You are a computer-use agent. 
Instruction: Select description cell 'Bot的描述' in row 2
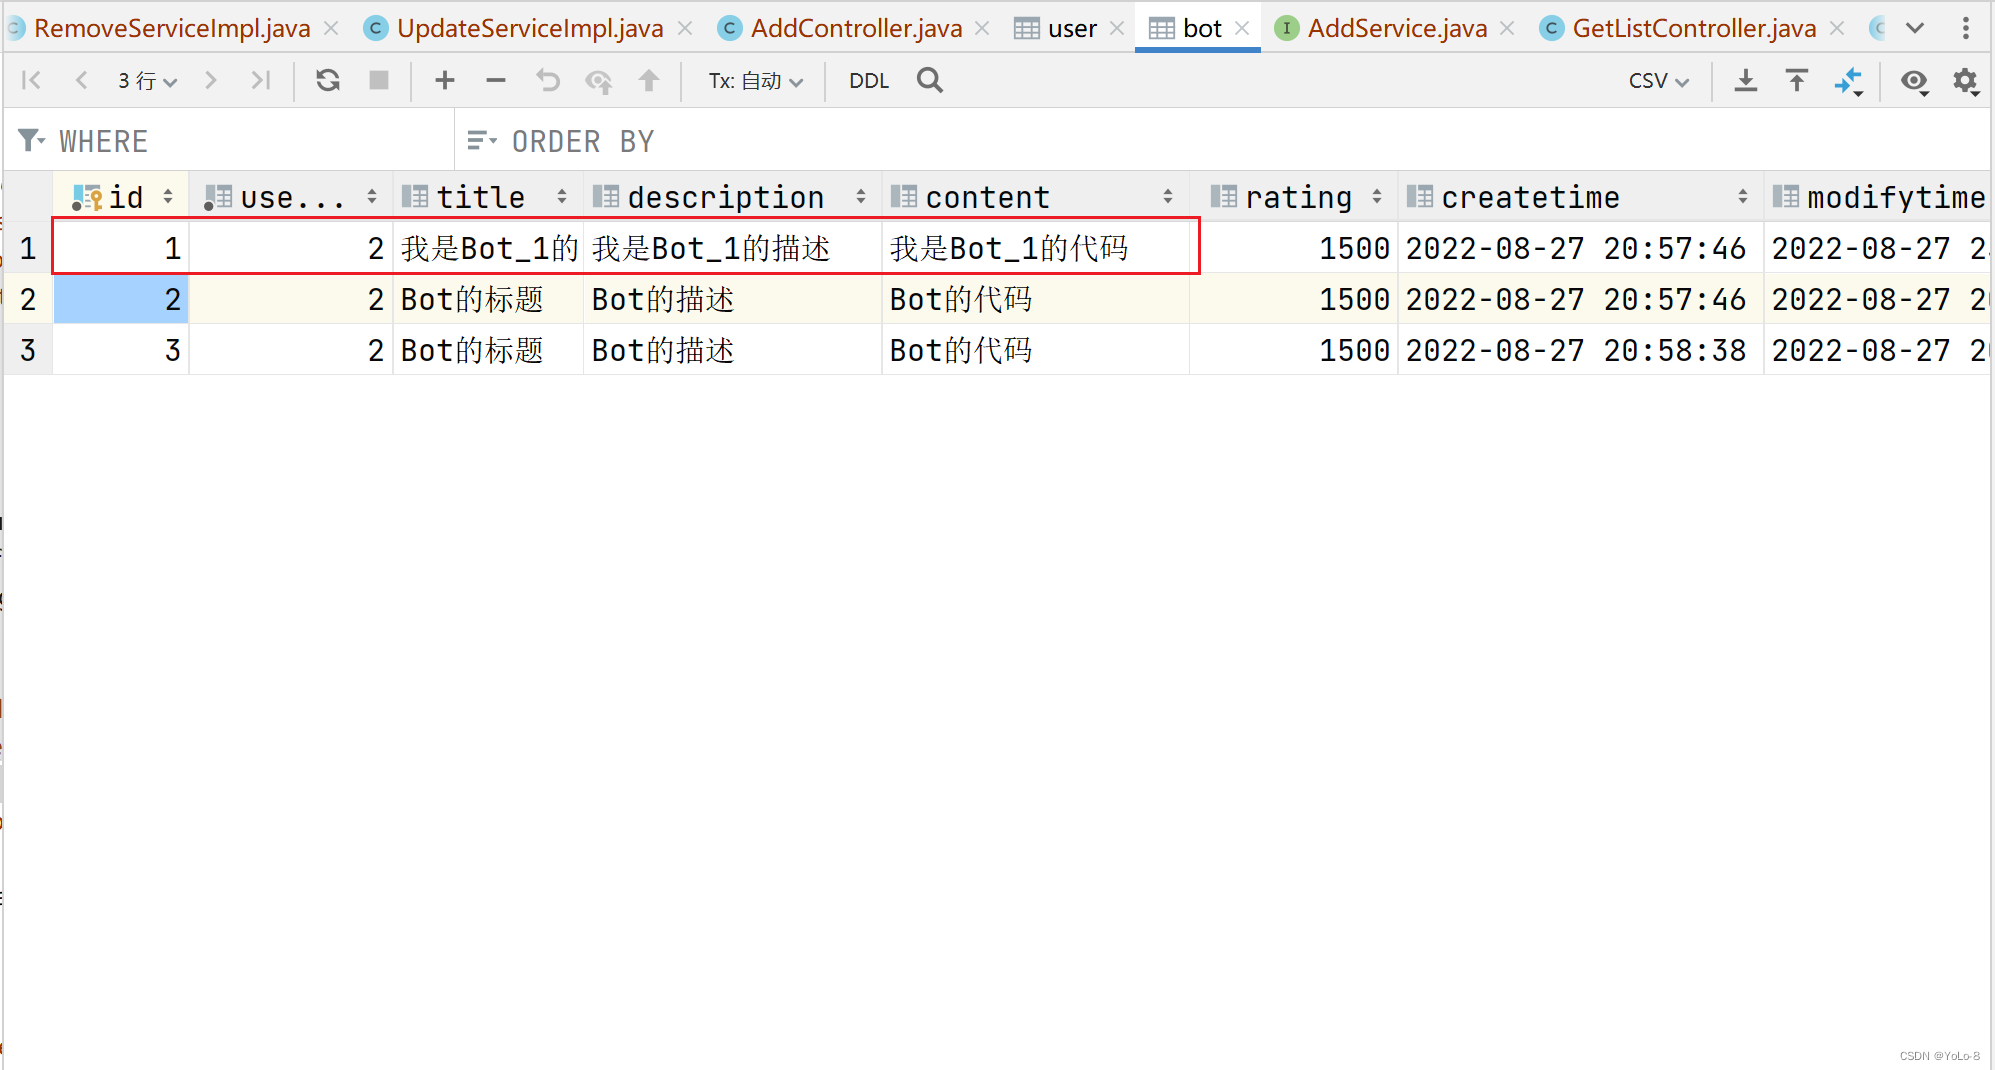[x=732, y=299]
